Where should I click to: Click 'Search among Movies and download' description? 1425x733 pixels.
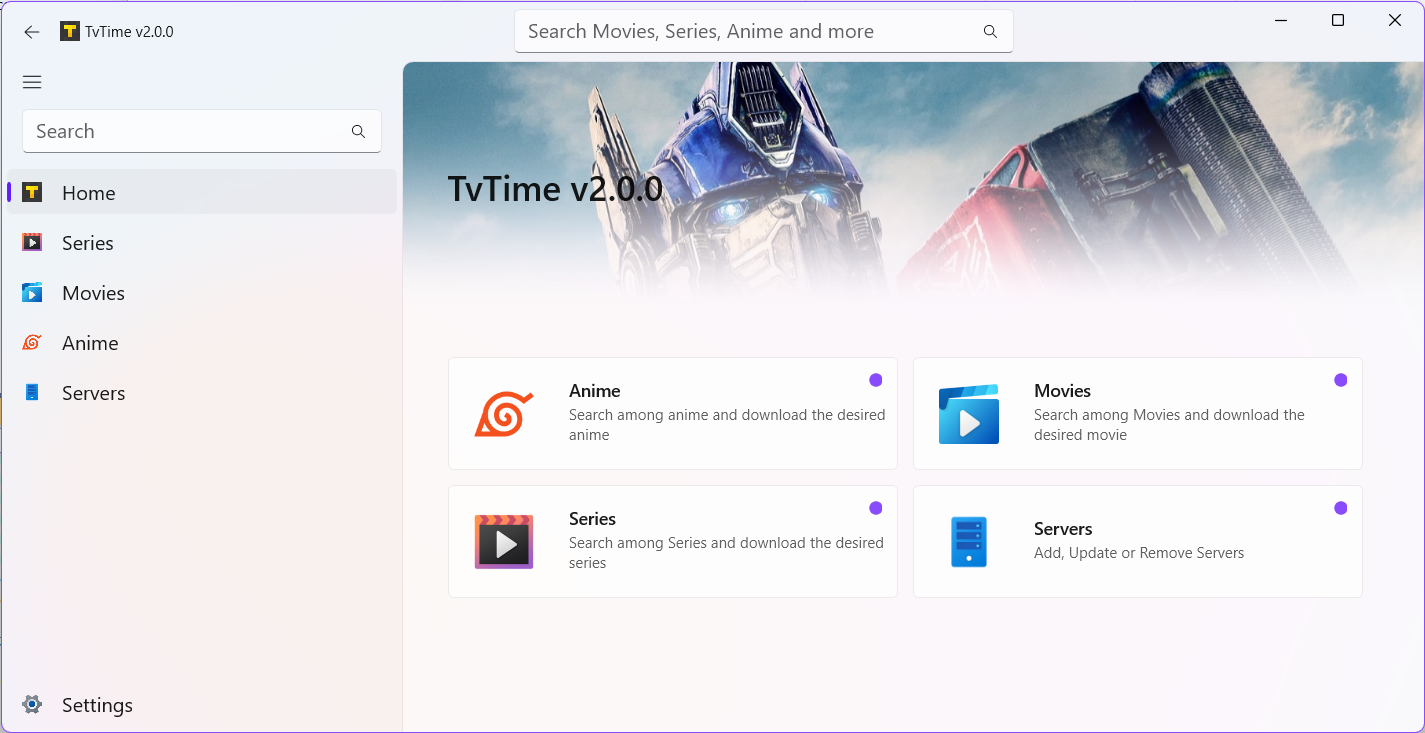click(1169, 425)
